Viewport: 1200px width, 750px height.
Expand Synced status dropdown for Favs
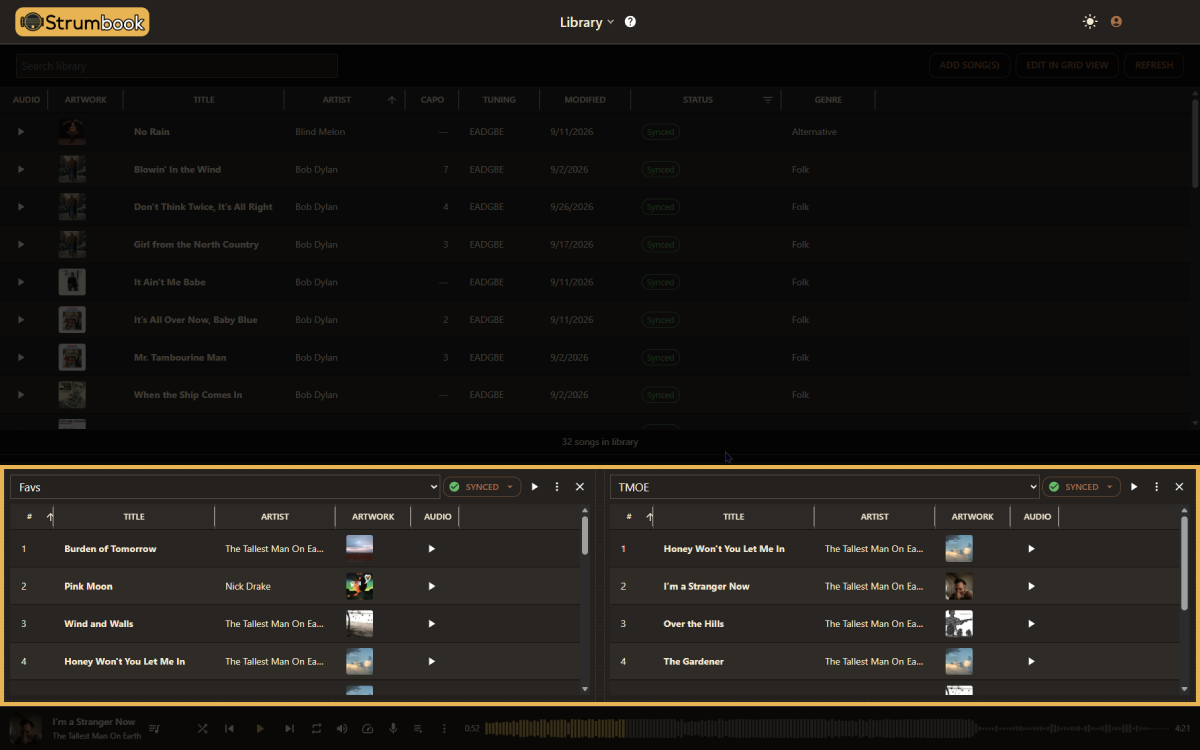coord(482,487)
